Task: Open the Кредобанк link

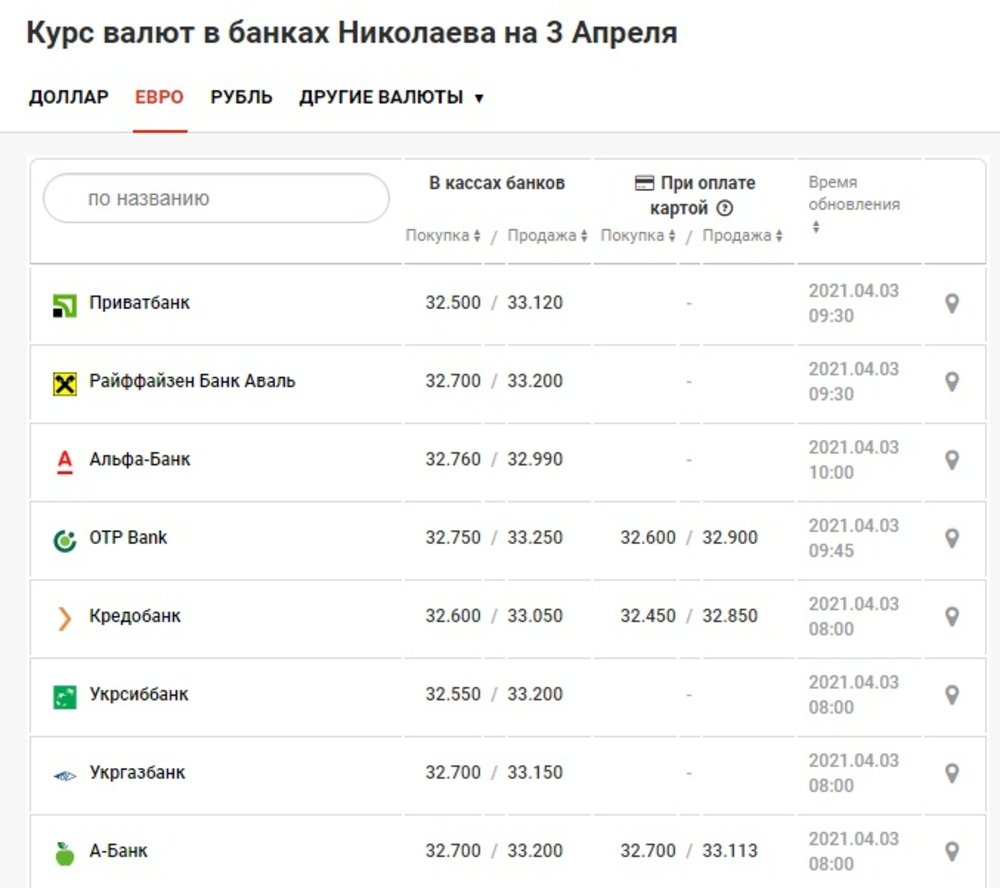Action: 135,616
